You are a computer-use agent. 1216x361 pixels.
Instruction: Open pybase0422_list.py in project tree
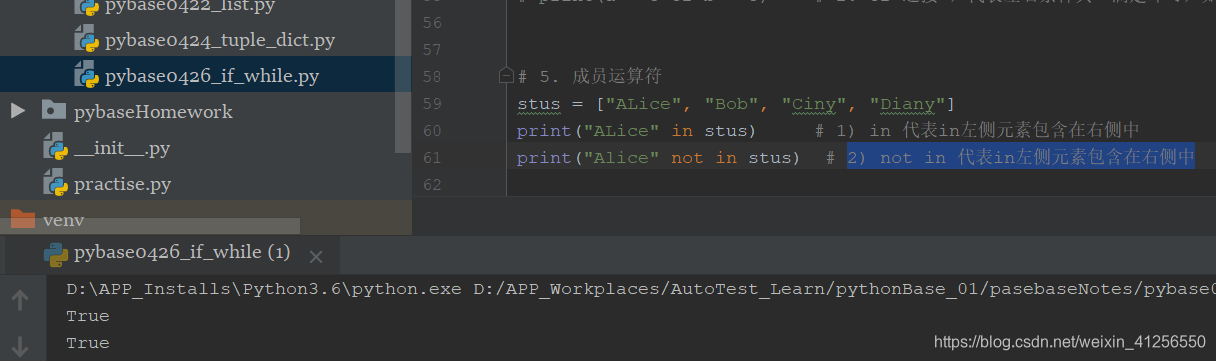pyautogui.click(x=190, y=6)
